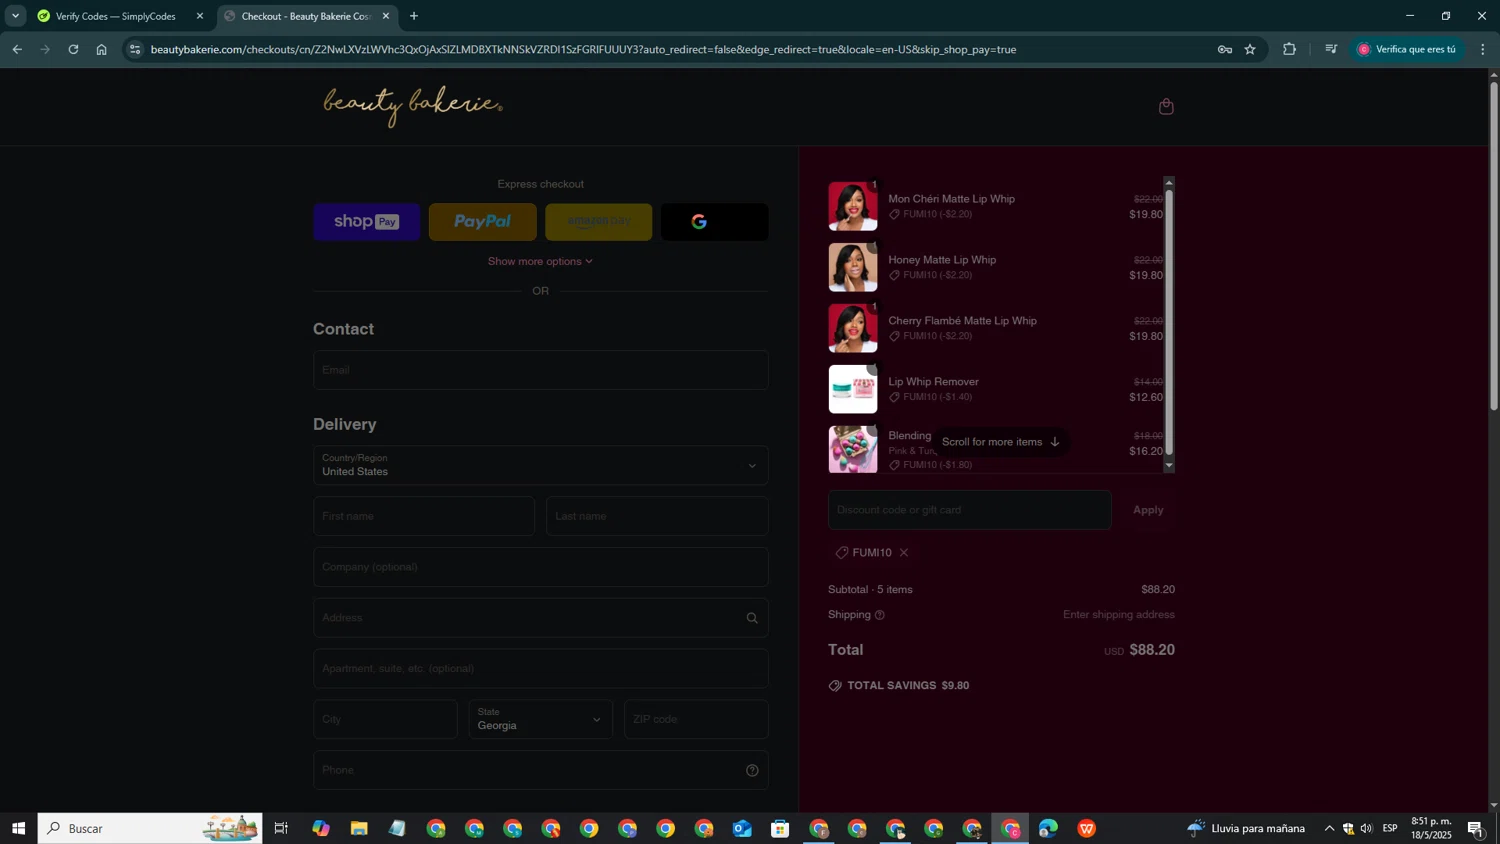Screen dimensions: 1500x844
Task: Focus the Phone number field
Action: [540, 770]
